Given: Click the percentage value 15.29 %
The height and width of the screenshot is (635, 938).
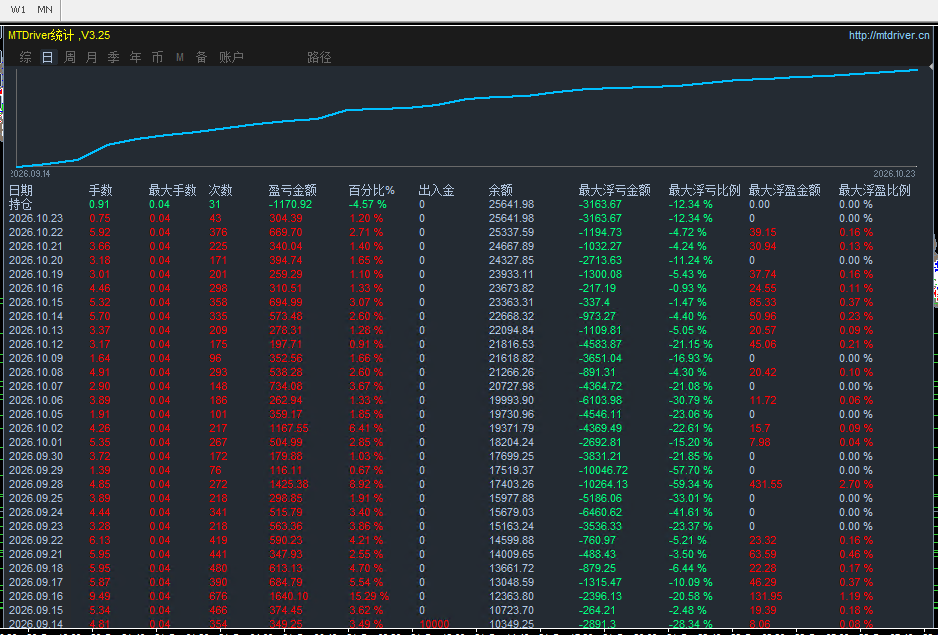Looking at the screenshot, I should pos(369,596).
